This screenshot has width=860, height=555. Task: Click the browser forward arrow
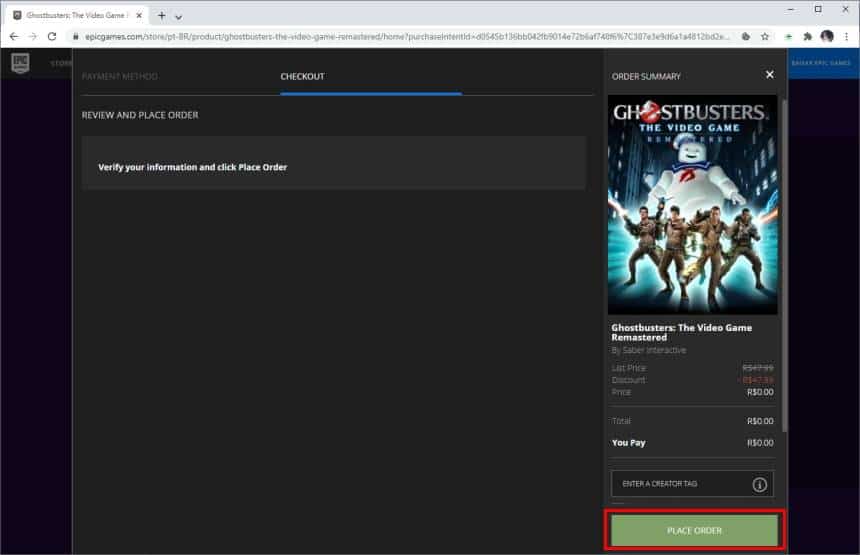tap(33, 37)
